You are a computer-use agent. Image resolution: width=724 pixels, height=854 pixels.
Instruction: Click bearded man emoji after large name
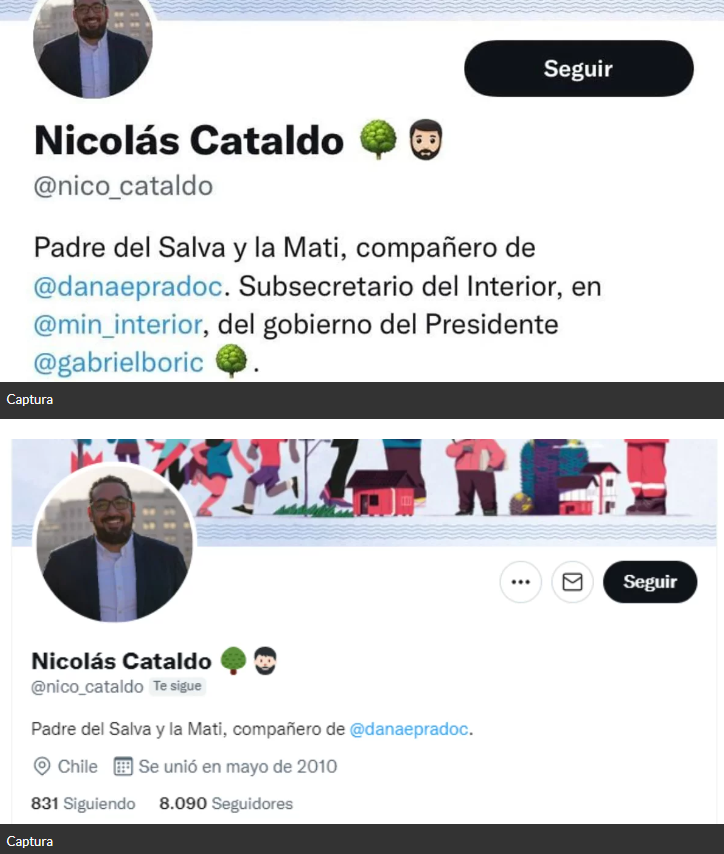pyautogui.click(x=425, y=139)
